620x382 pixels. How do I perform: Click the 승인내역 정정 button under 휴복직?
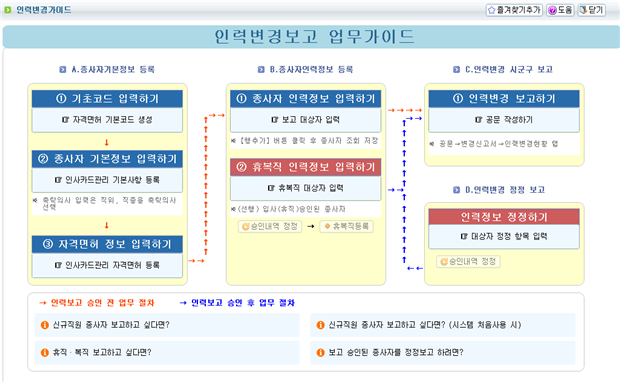click(270, 227)
